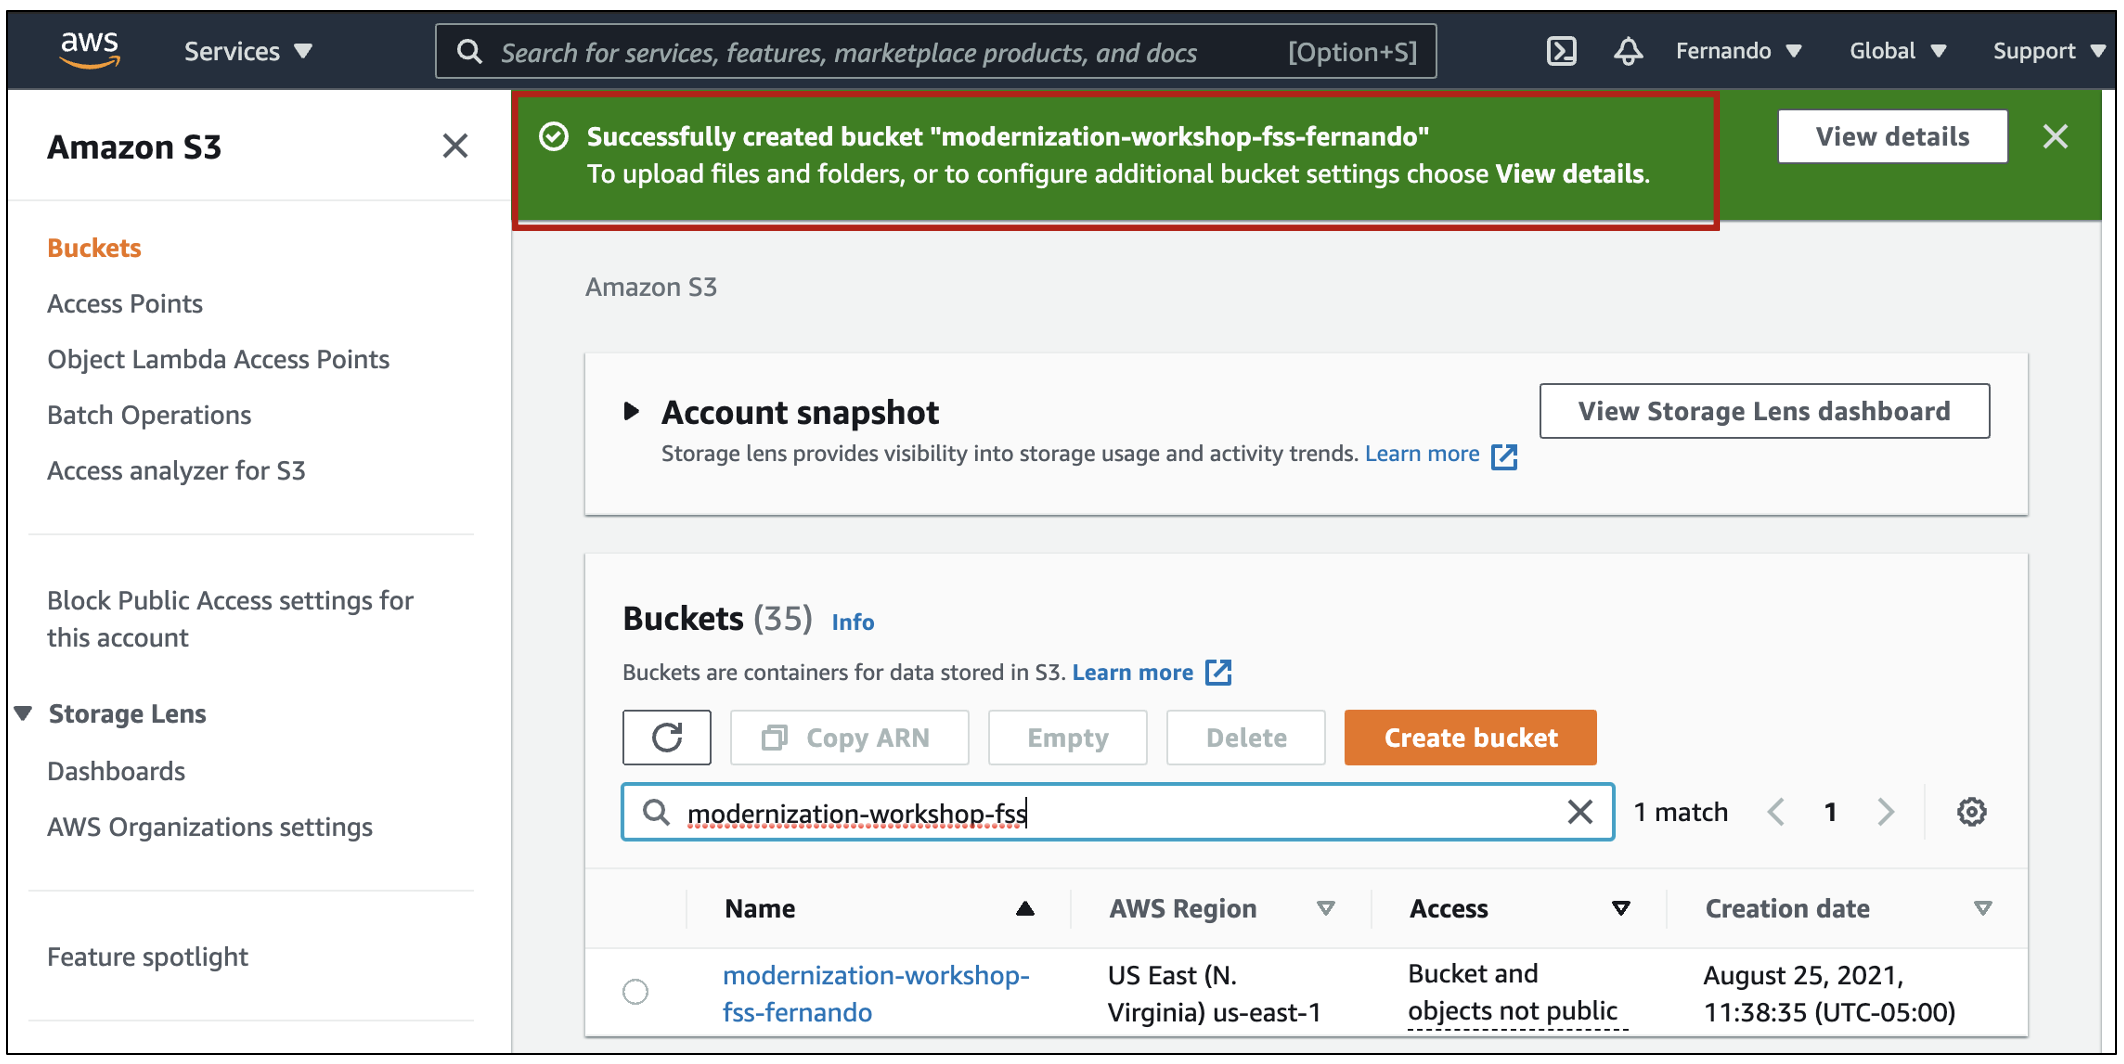
Task: Sort by Creation date column arrow
Action: point(1983,909)
